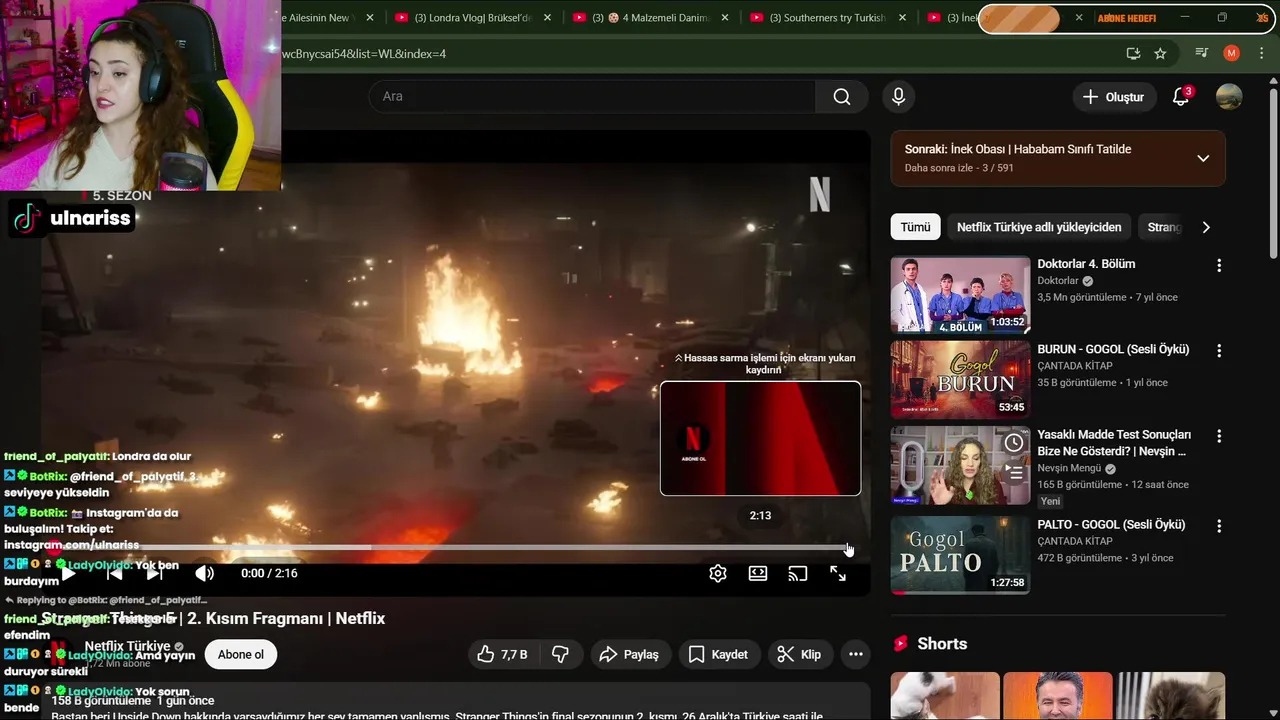Viewport: 1280px width, 720px height.
Task: Open browser media control icon
Action: point(1202,53)
